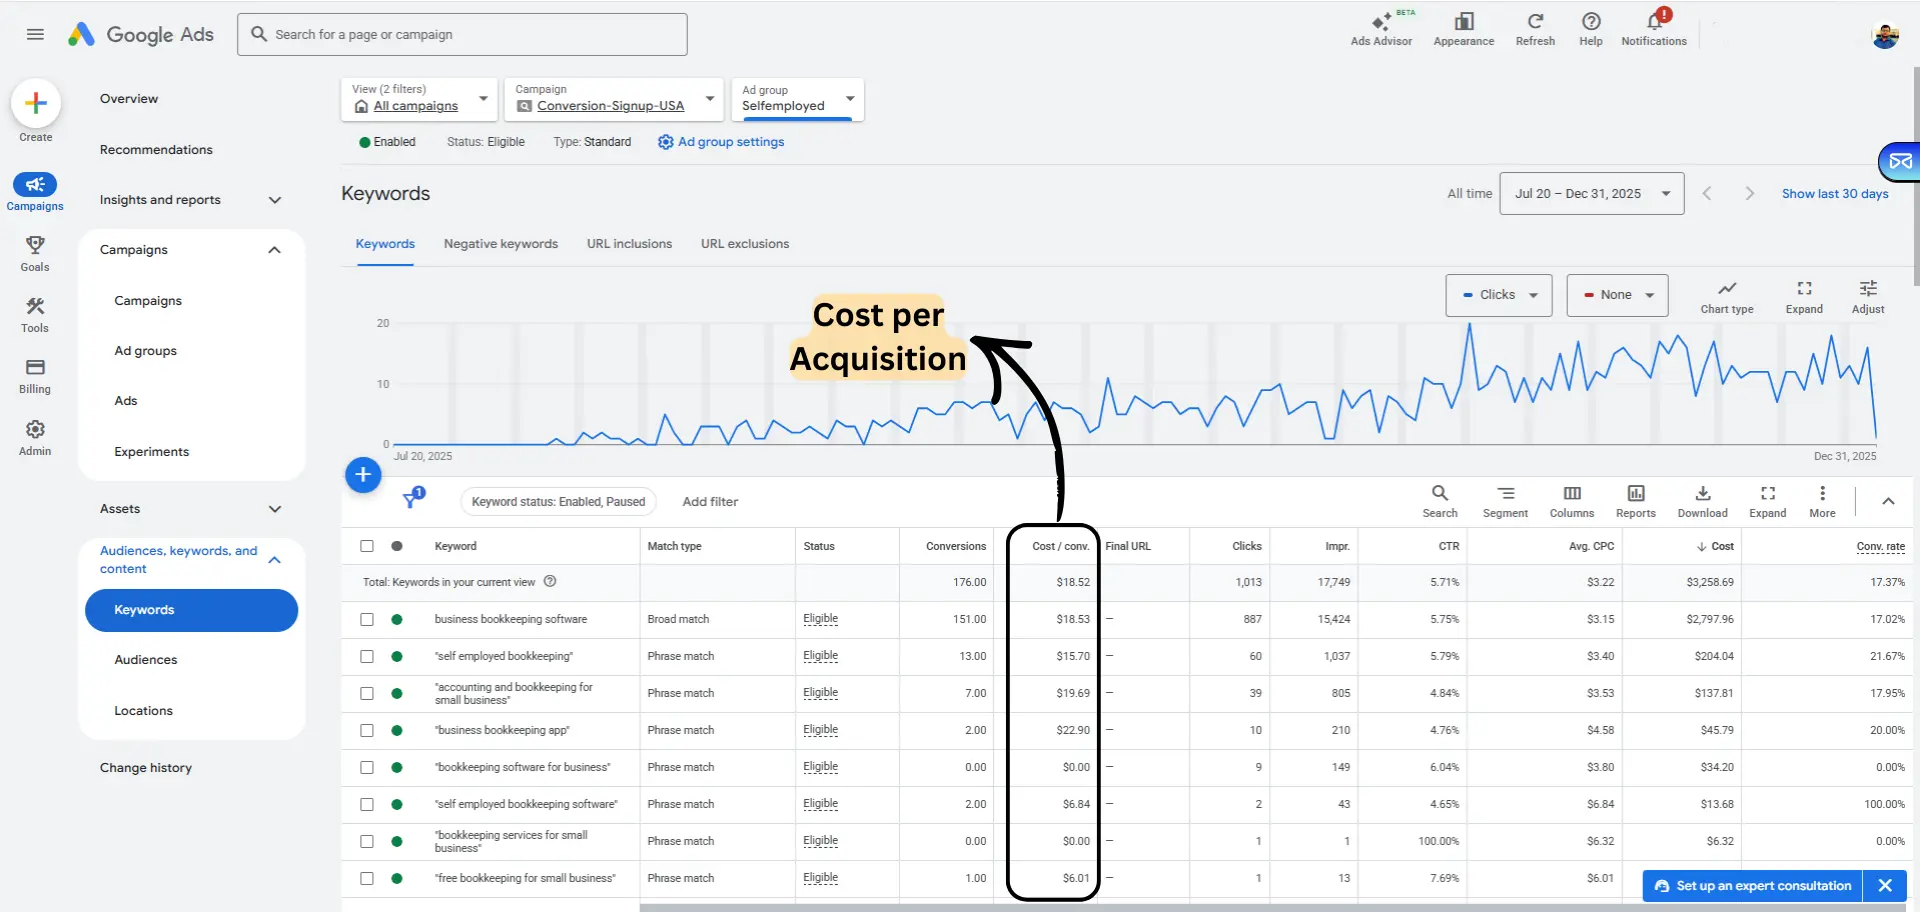Click the Billing icon
The image size is (1920, 912).
(35, 376)
